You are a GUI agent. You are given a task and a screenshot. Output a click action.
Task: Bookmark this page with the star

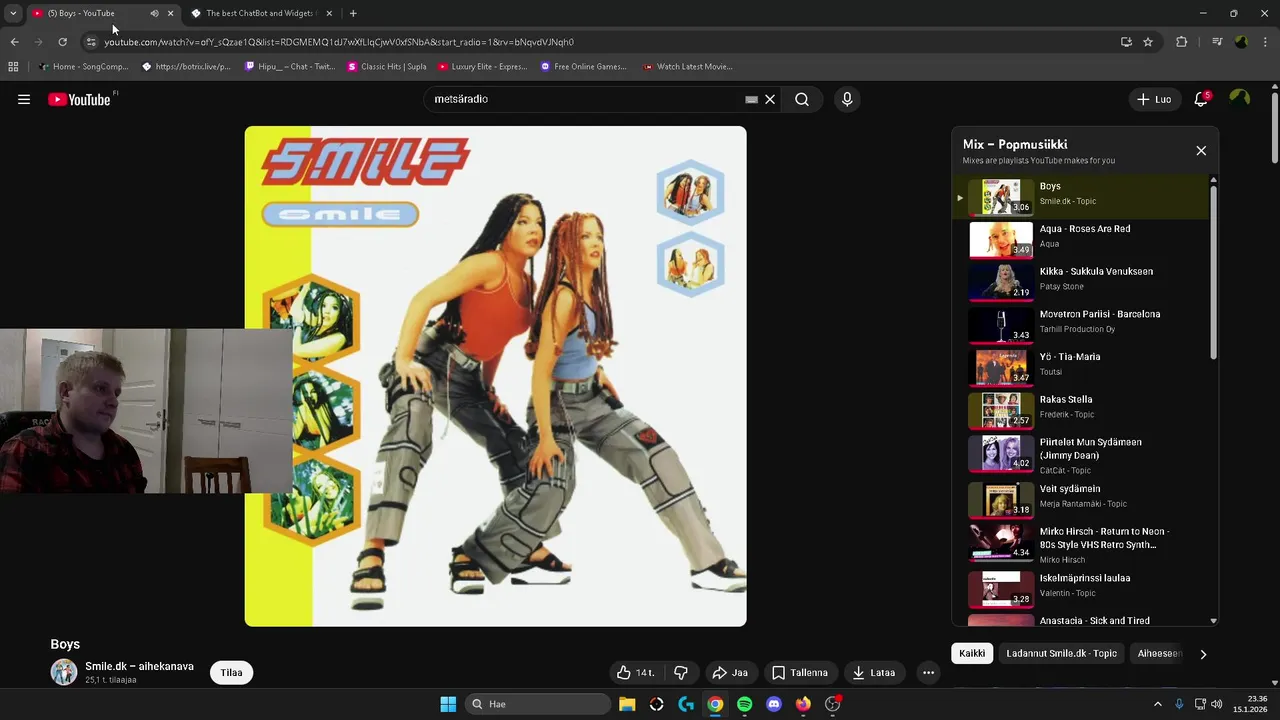pos(1148,42)
